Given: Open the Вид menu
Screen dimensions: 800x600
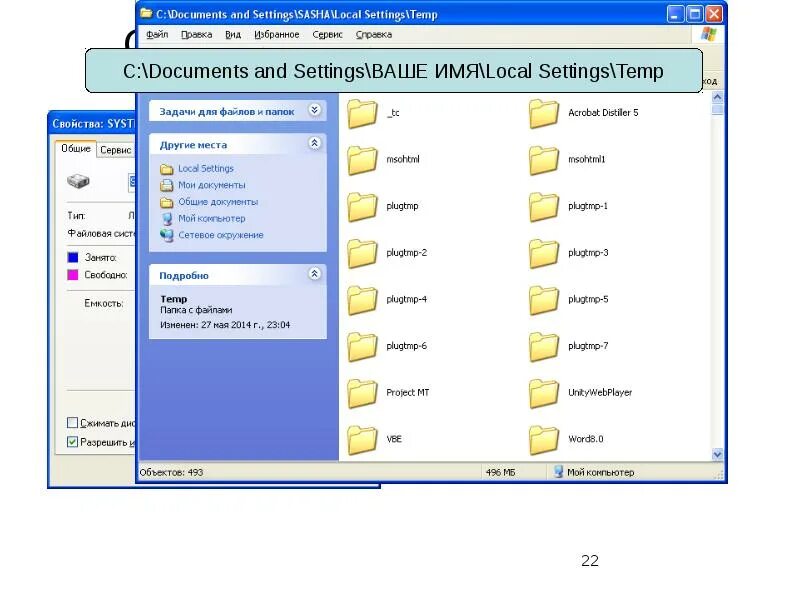Looking at the screenshot, I should tap(233, 35).
